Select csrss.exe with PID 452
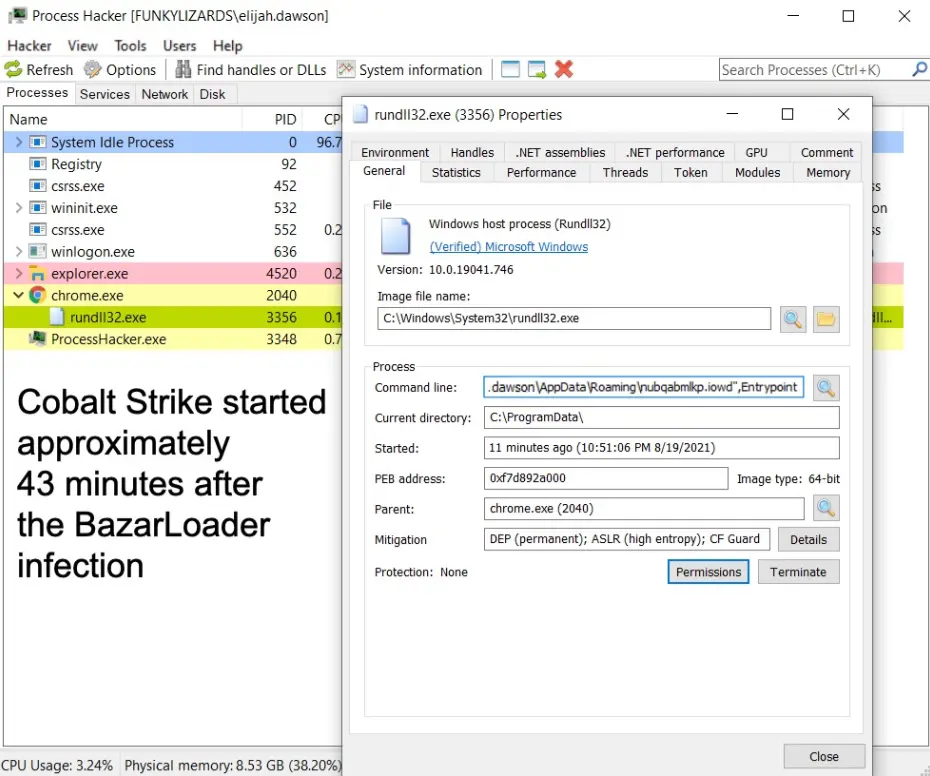Viewport: 930px width, 776px height. click(172, 186)
